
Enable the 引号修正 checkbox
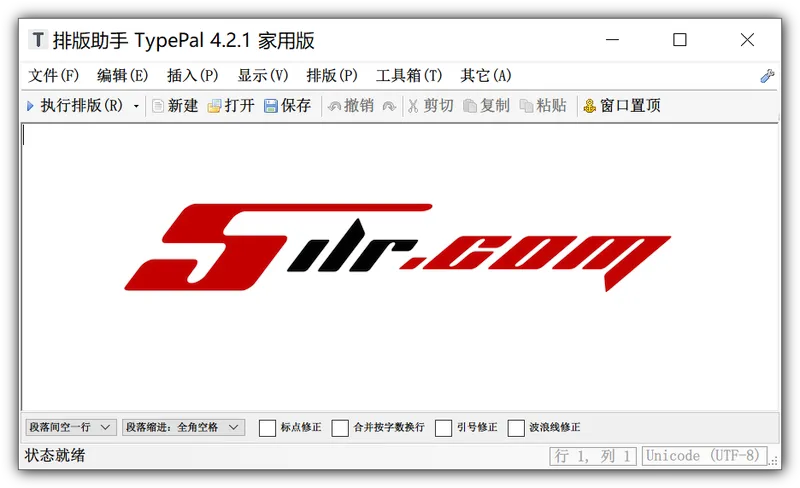tap(443, 428)
